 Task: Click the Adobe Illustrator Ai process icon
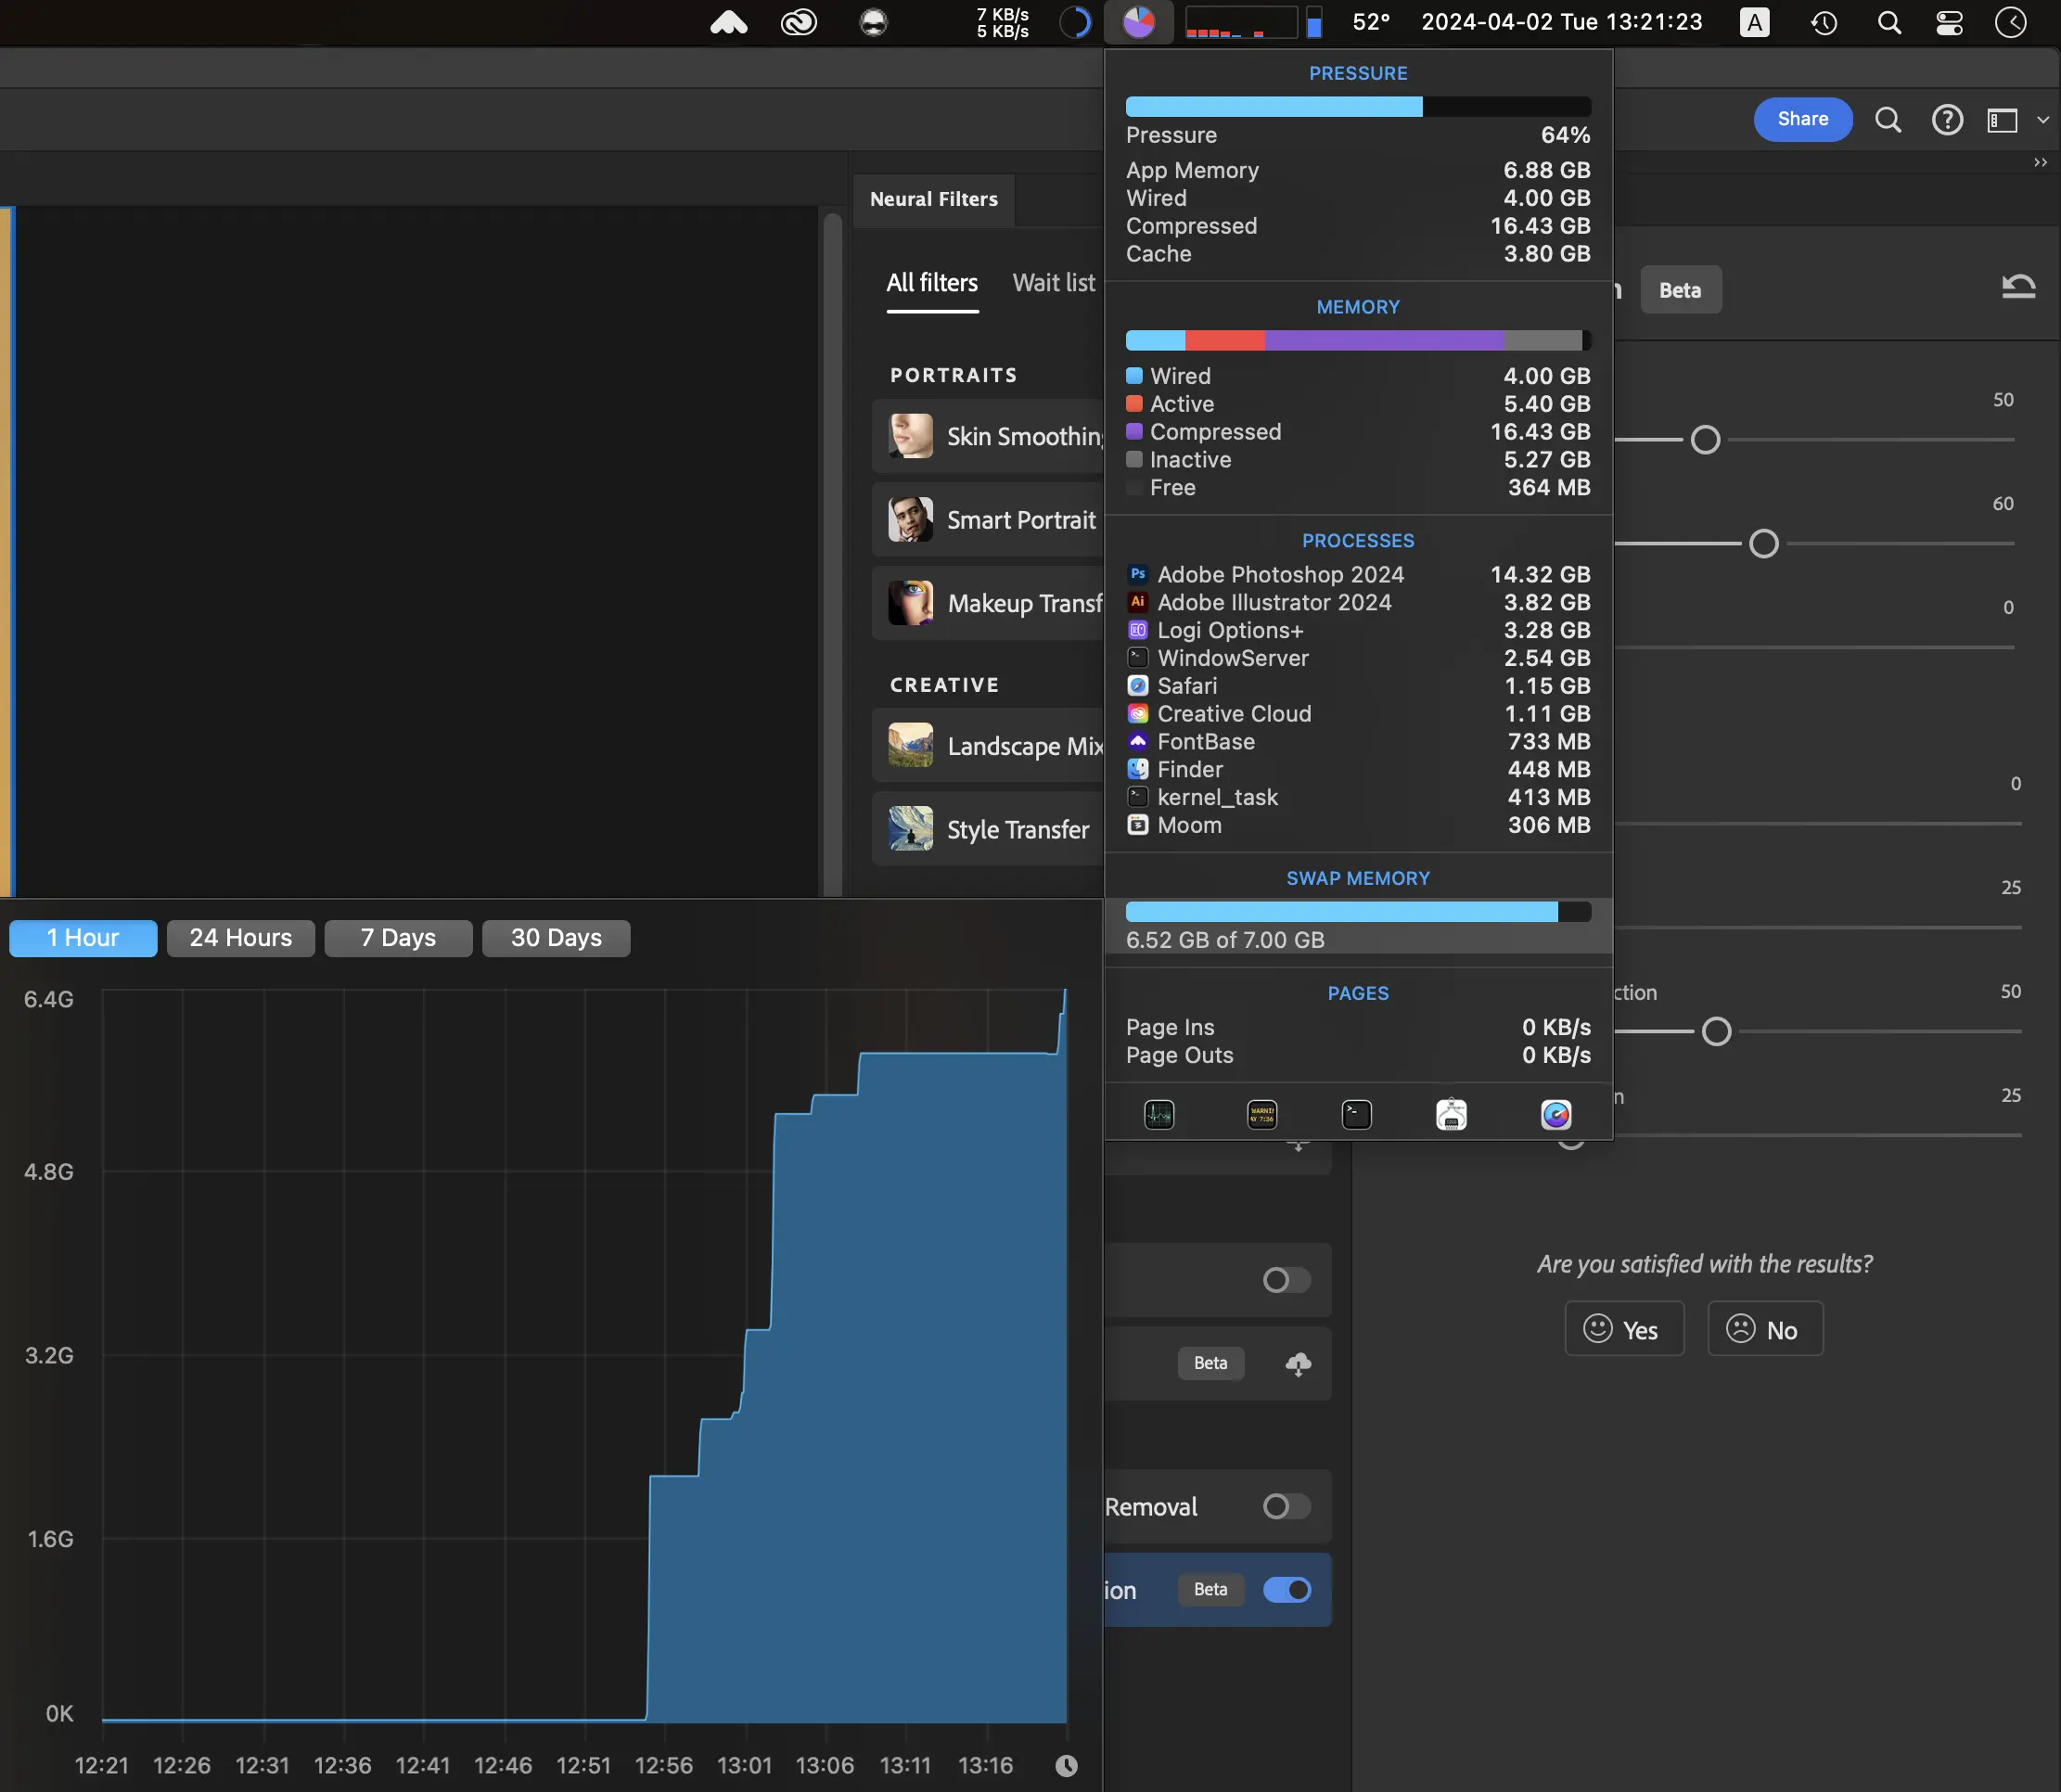click(x=1138, y=602)
